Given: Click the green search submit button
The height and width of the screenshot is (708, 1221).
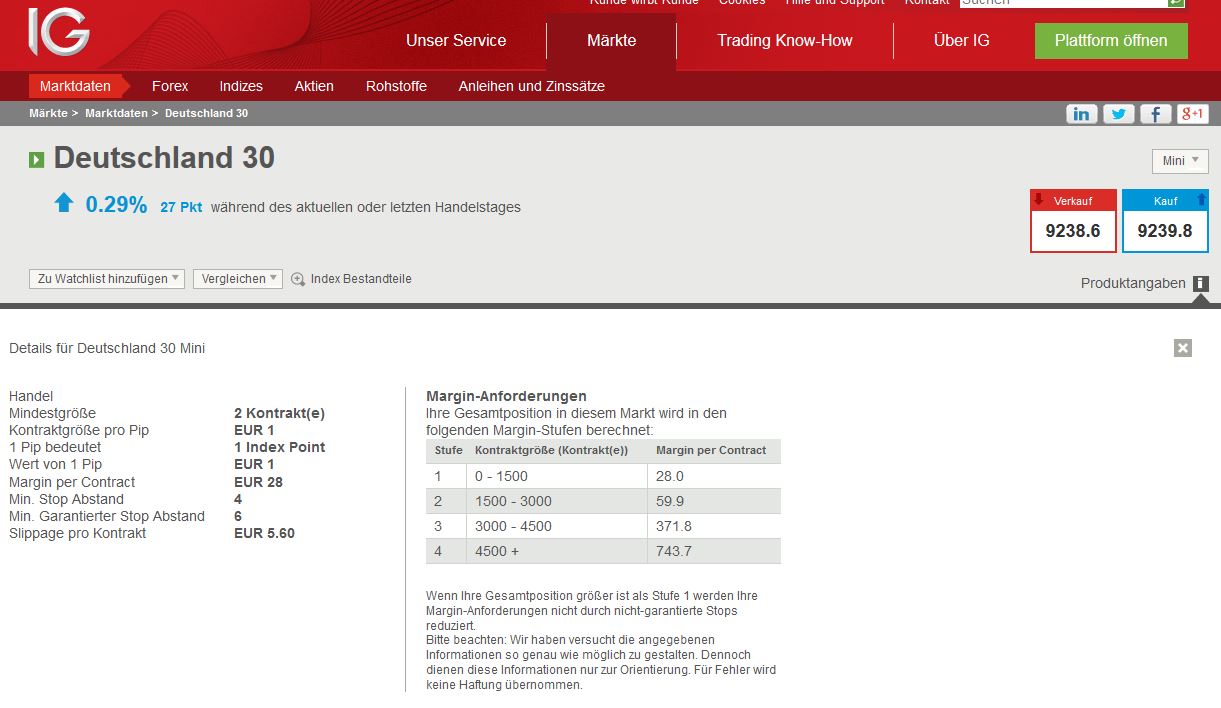Looking at the screenshot, I should click(1176, 3).
